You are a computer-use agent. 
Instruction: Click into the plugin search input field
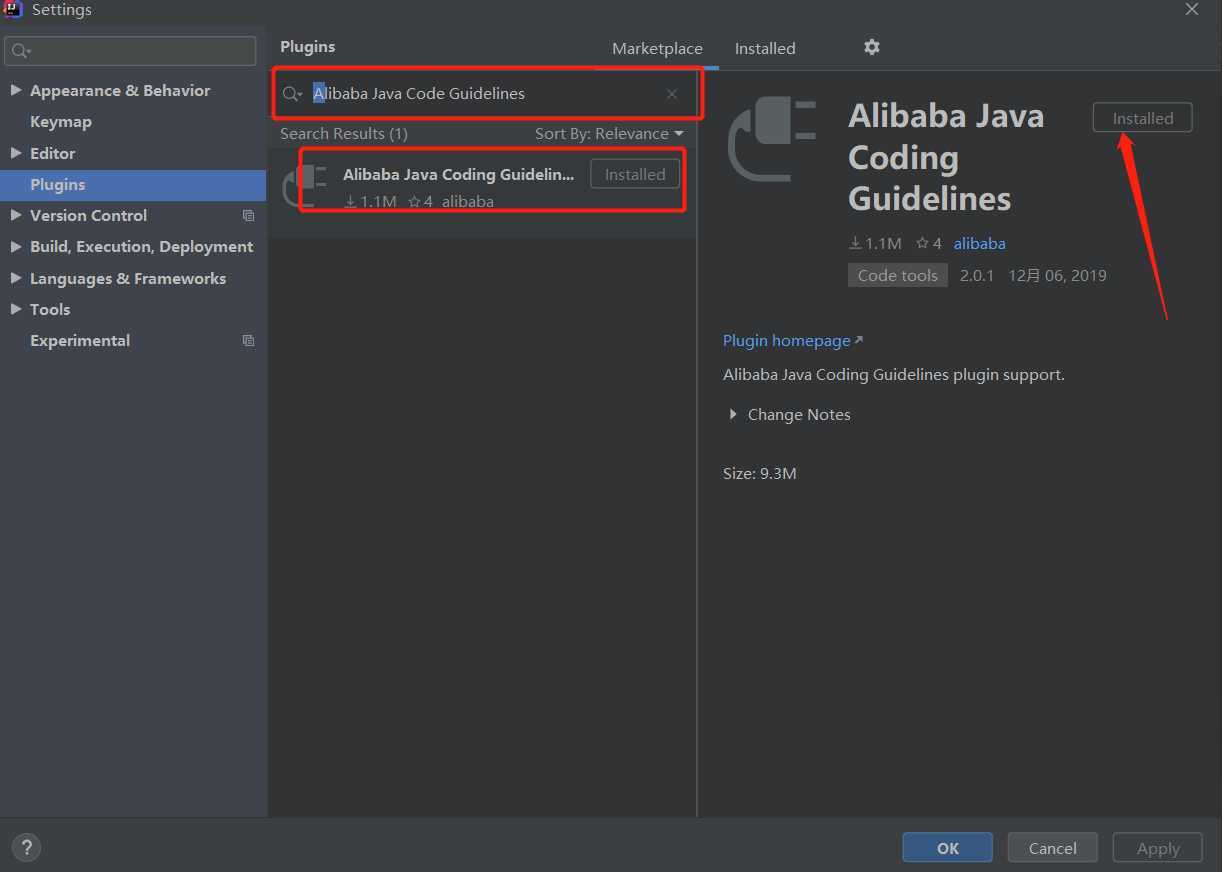pos(485,94)
